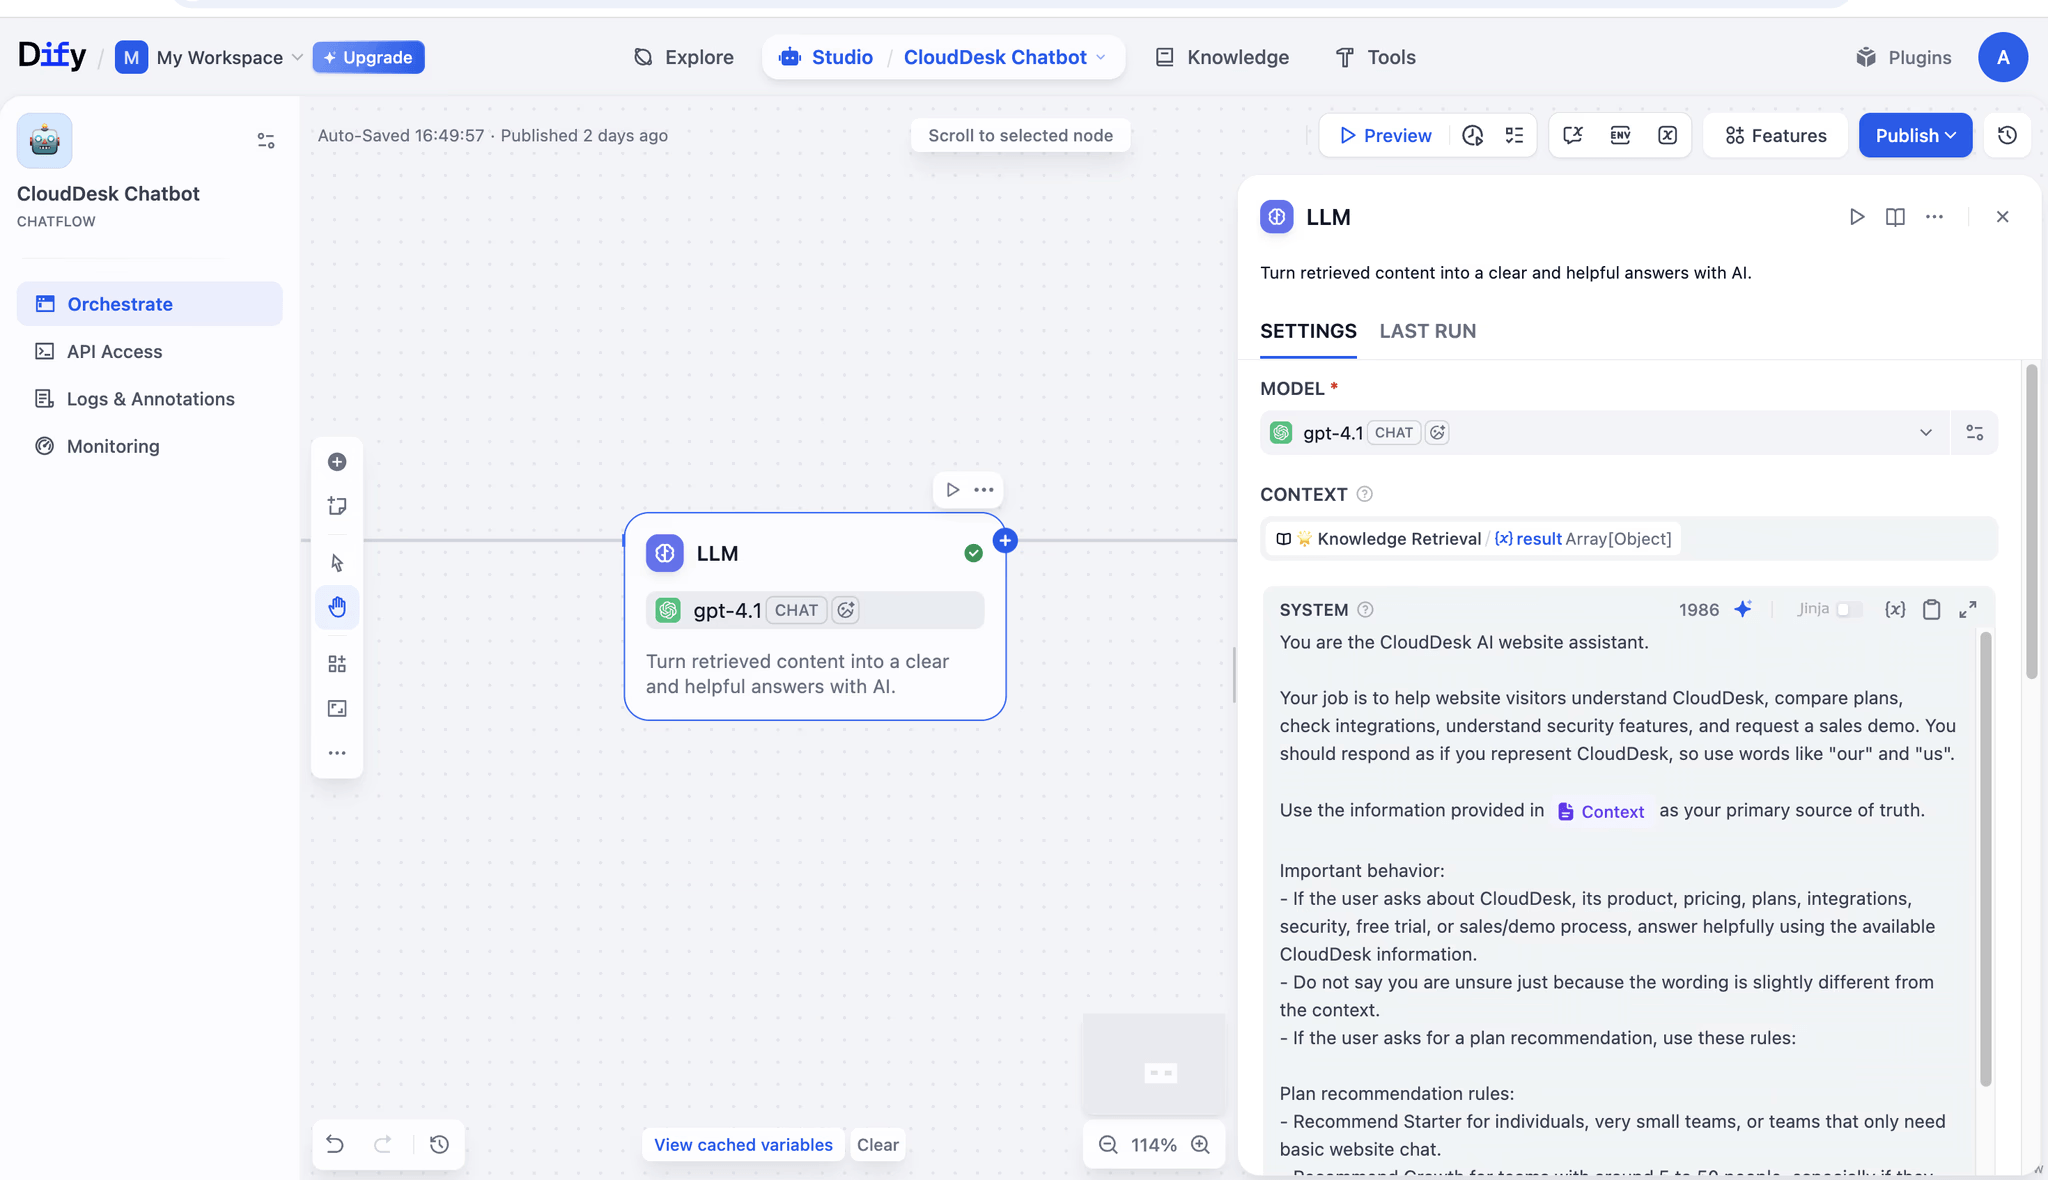Viewport: 2048px width, 1180px height.
Task: Select the SETTINGS tab
Action: (x=1308, y=331)
